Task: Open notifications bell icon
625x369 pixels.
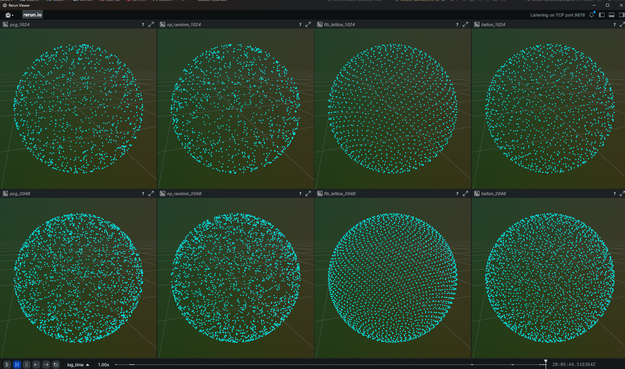Action: (592, 15)
